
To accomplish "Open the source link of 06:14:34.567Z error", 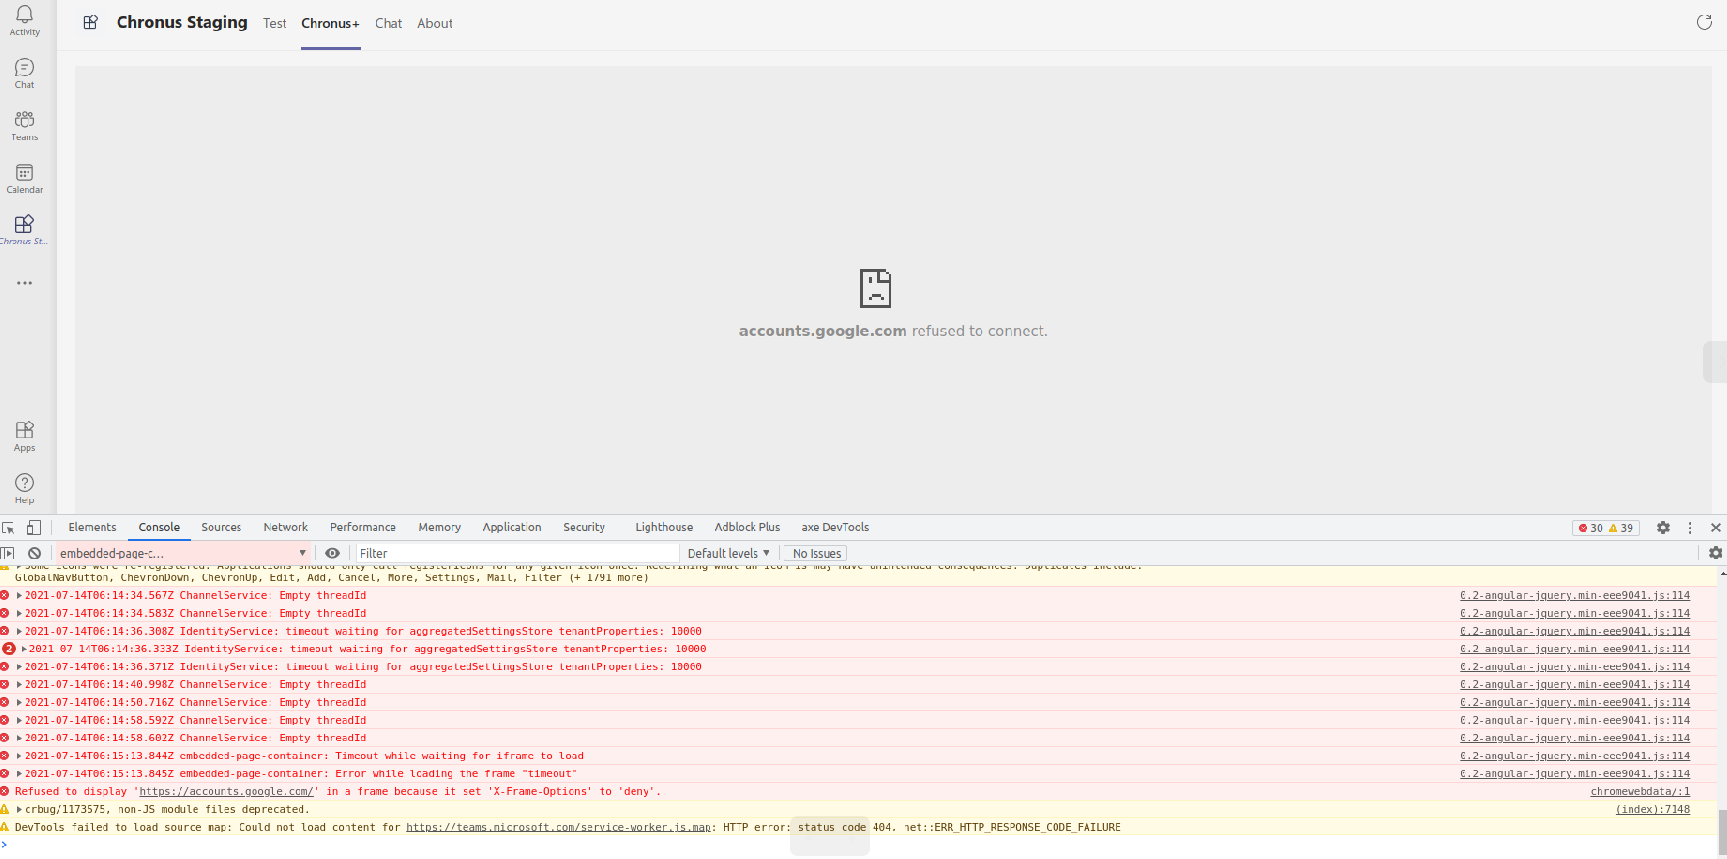I will [x=1575, y=596].
